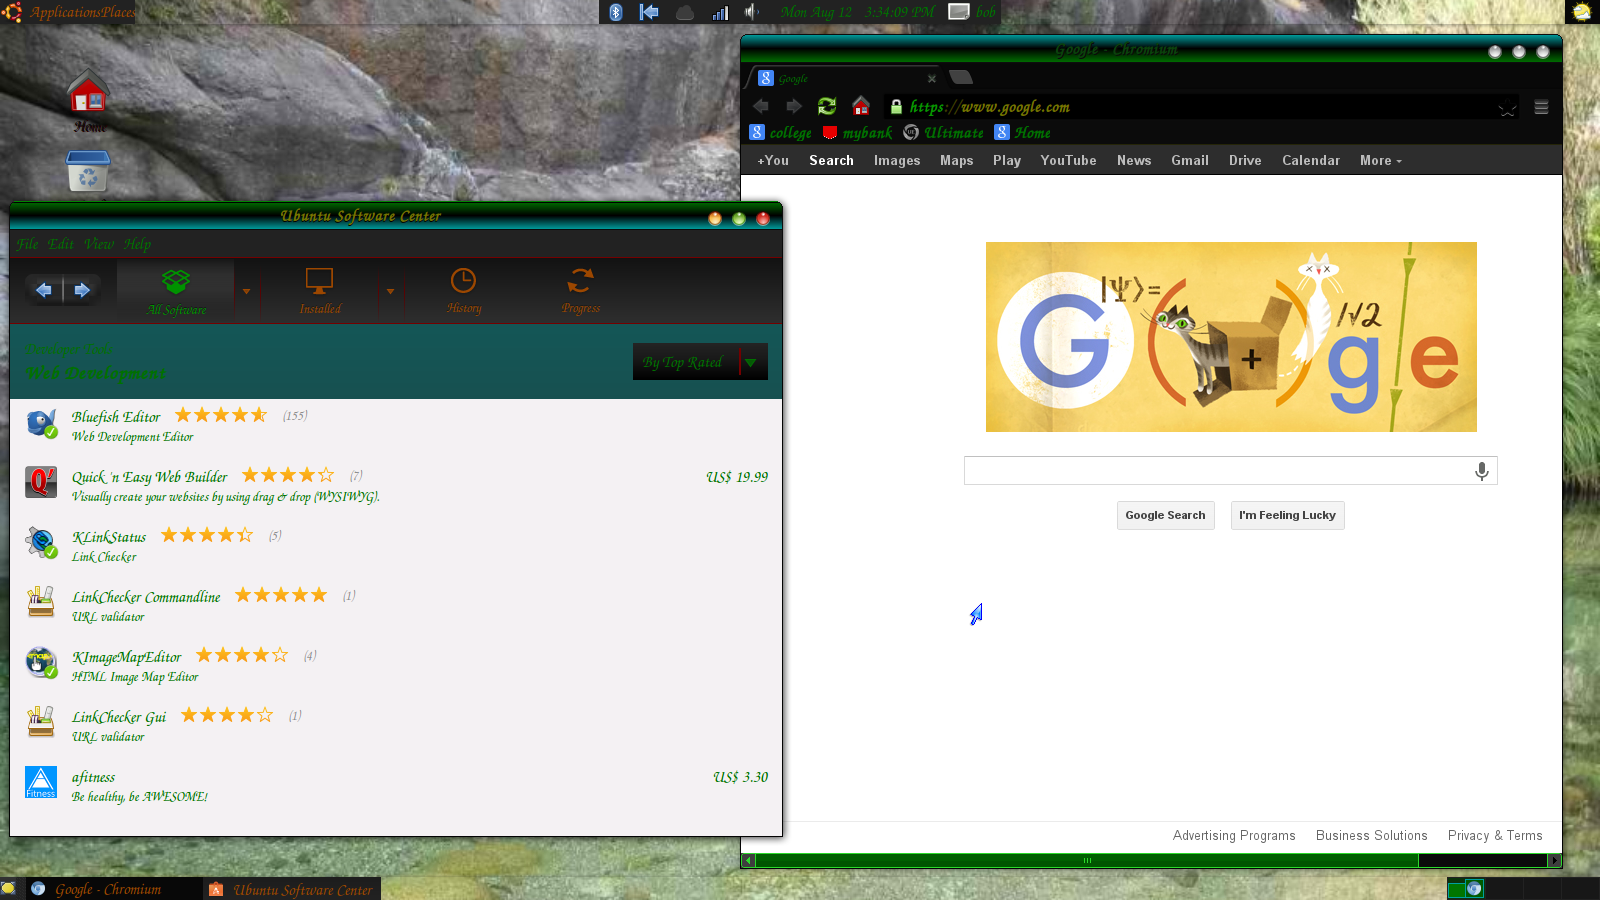
Task: Go forward in Software Center
Action: coord(82,290)
